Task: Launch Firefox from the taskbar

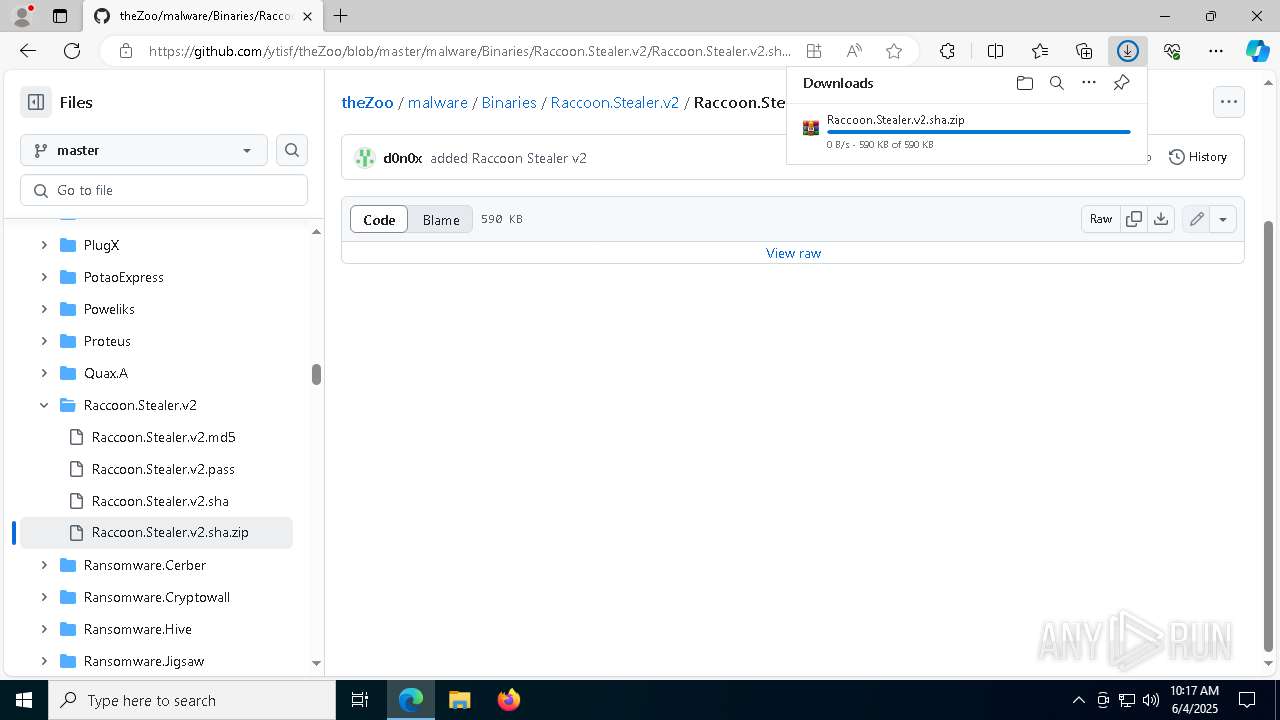Action: 509,700
